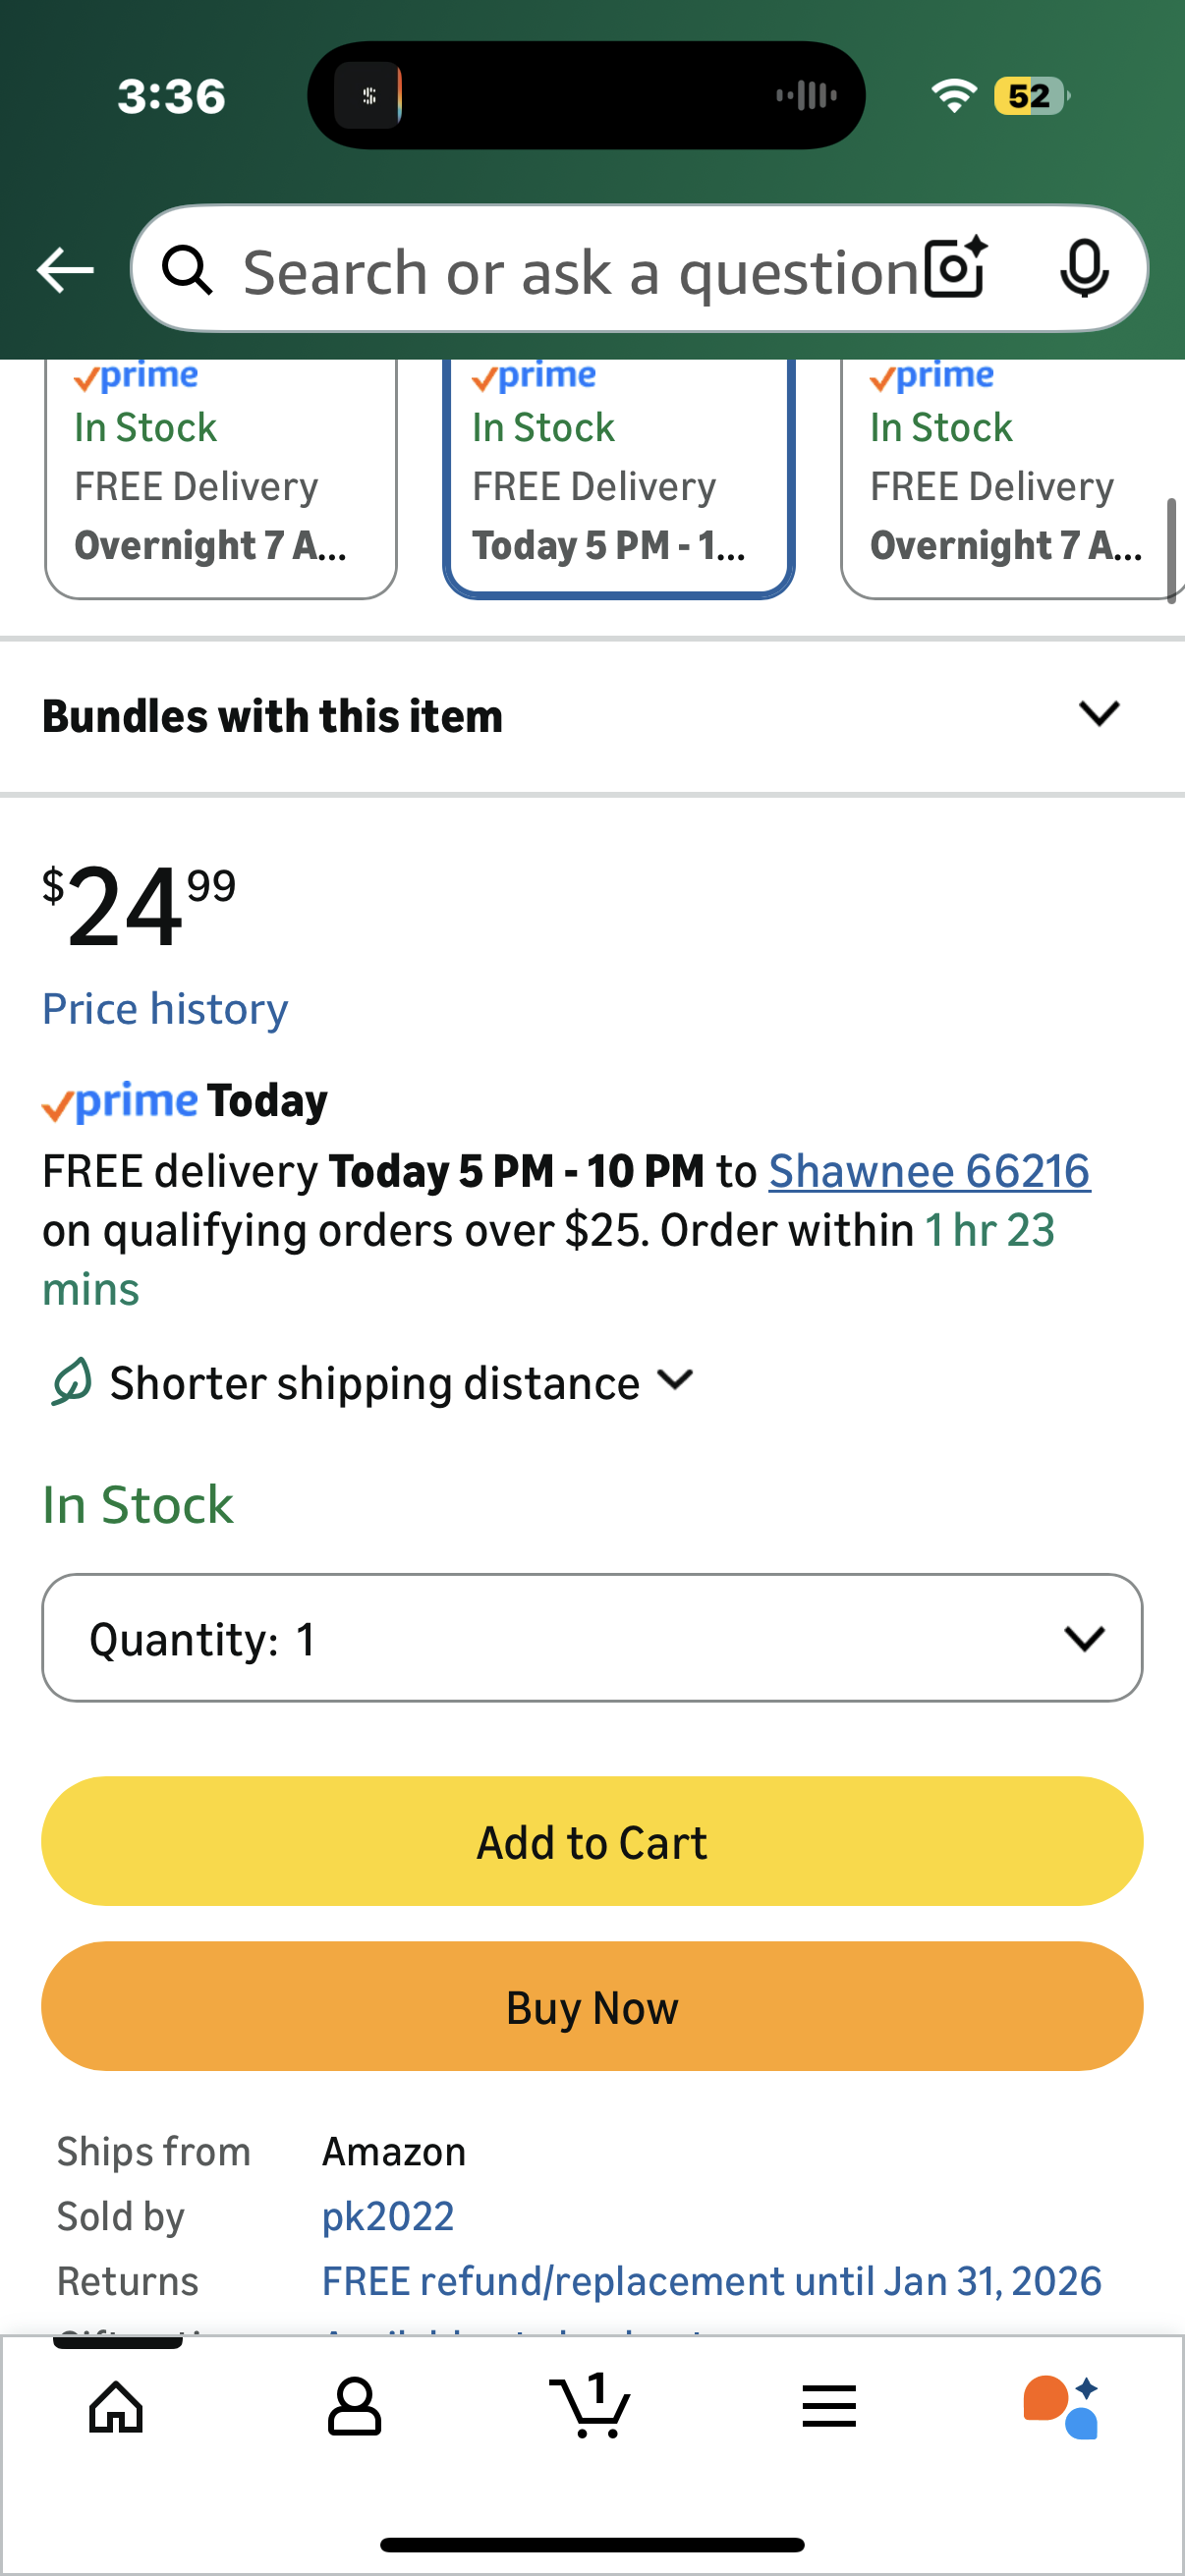Open the Rufus AI assistant icon
Screen dimensions: 1185x2576
(1062, 2406)
